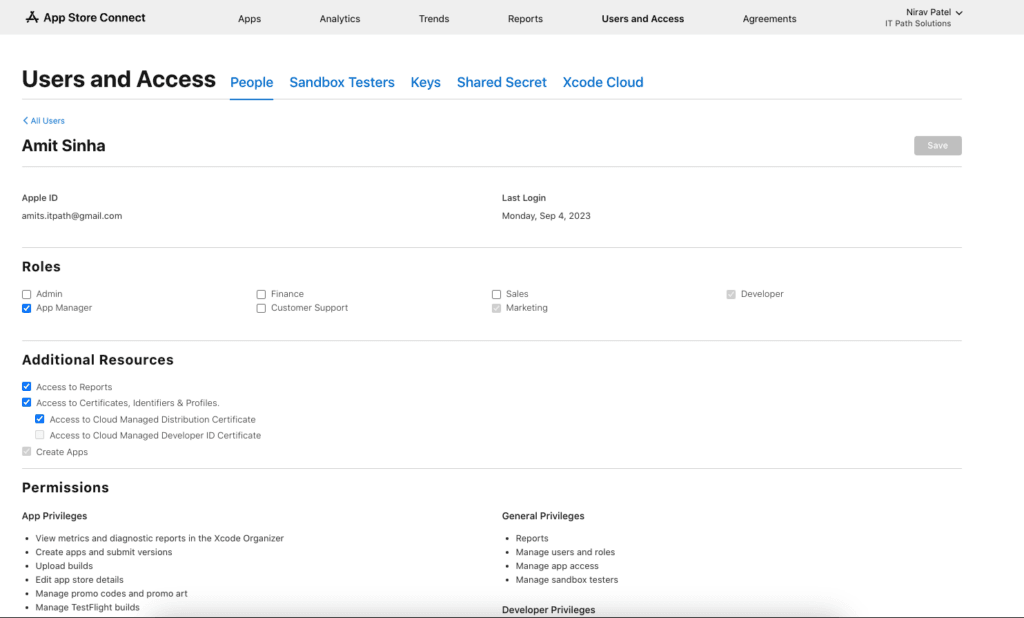Open the Reports navigation item
Image resolution: width=1024 pixels, height=618 pixels.
525,19
